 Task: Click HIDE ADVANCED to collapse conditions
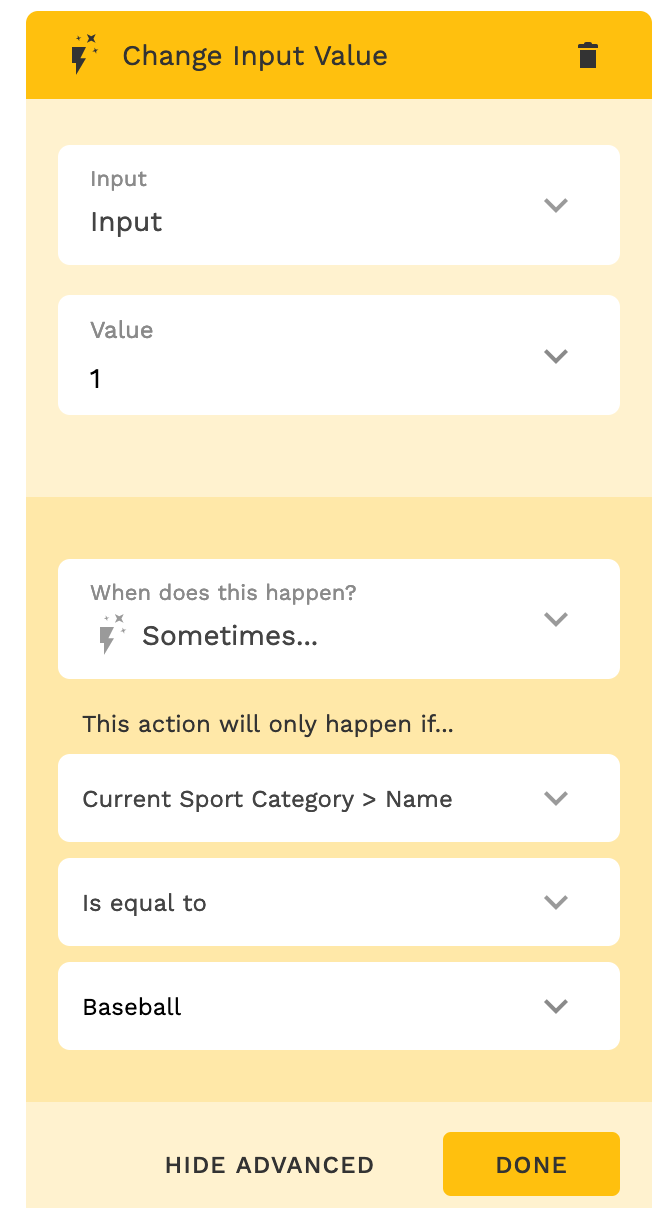[269, 1165]
